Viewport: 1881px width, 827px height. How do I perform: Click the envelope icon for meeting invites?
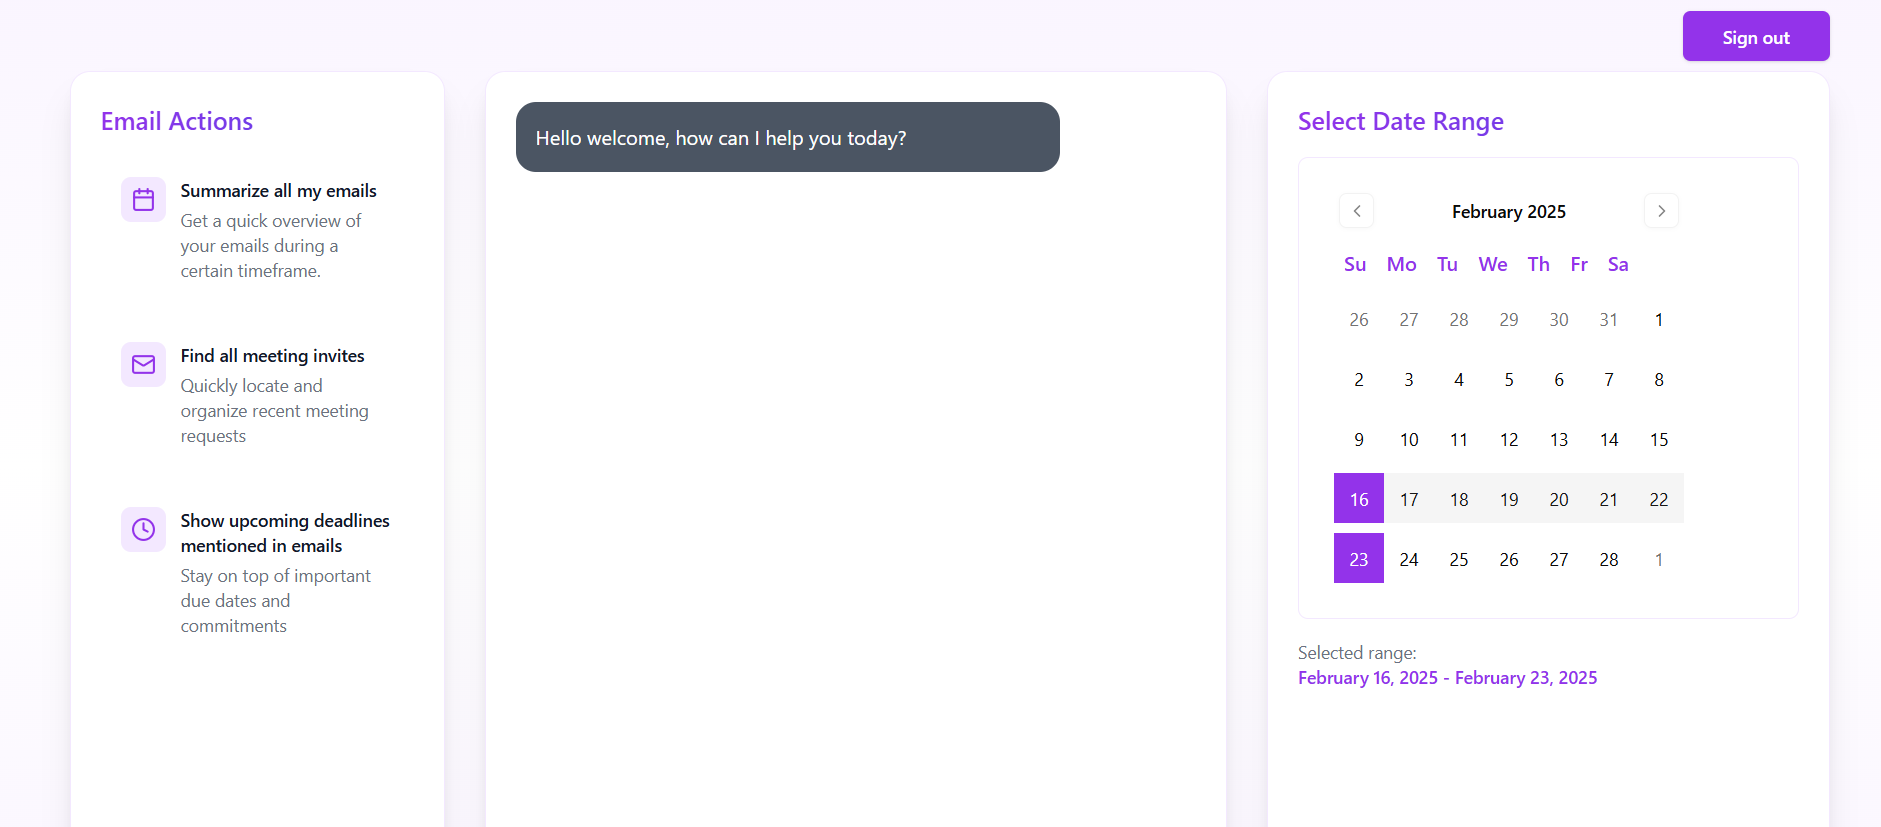143,365
